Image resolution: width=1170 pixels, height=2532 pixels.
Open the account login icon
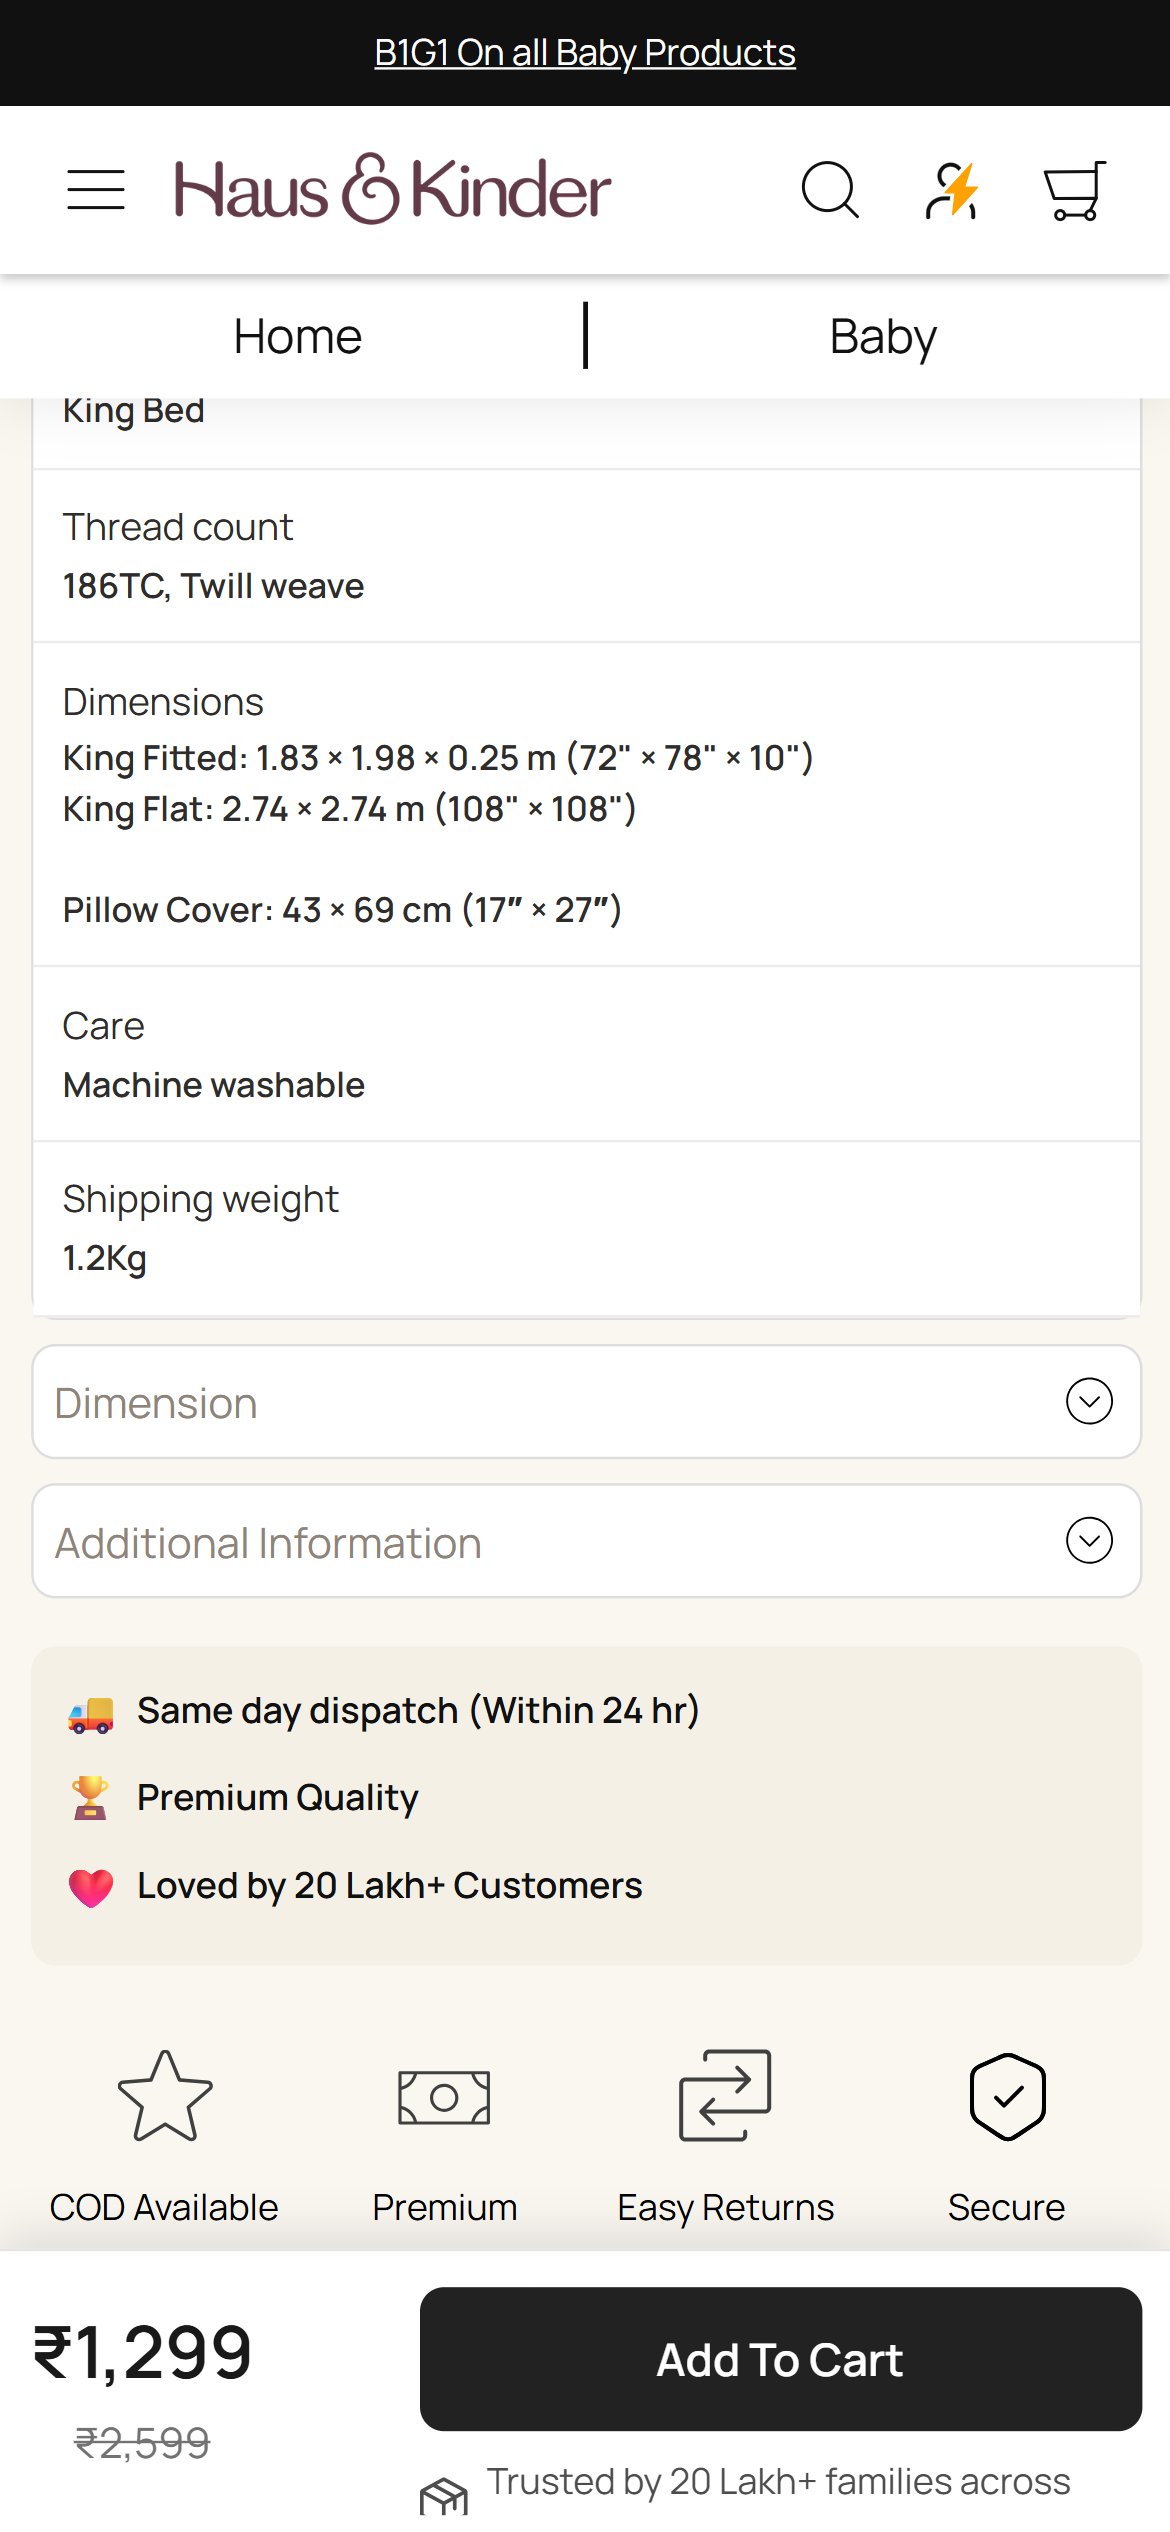coord(952,190)
